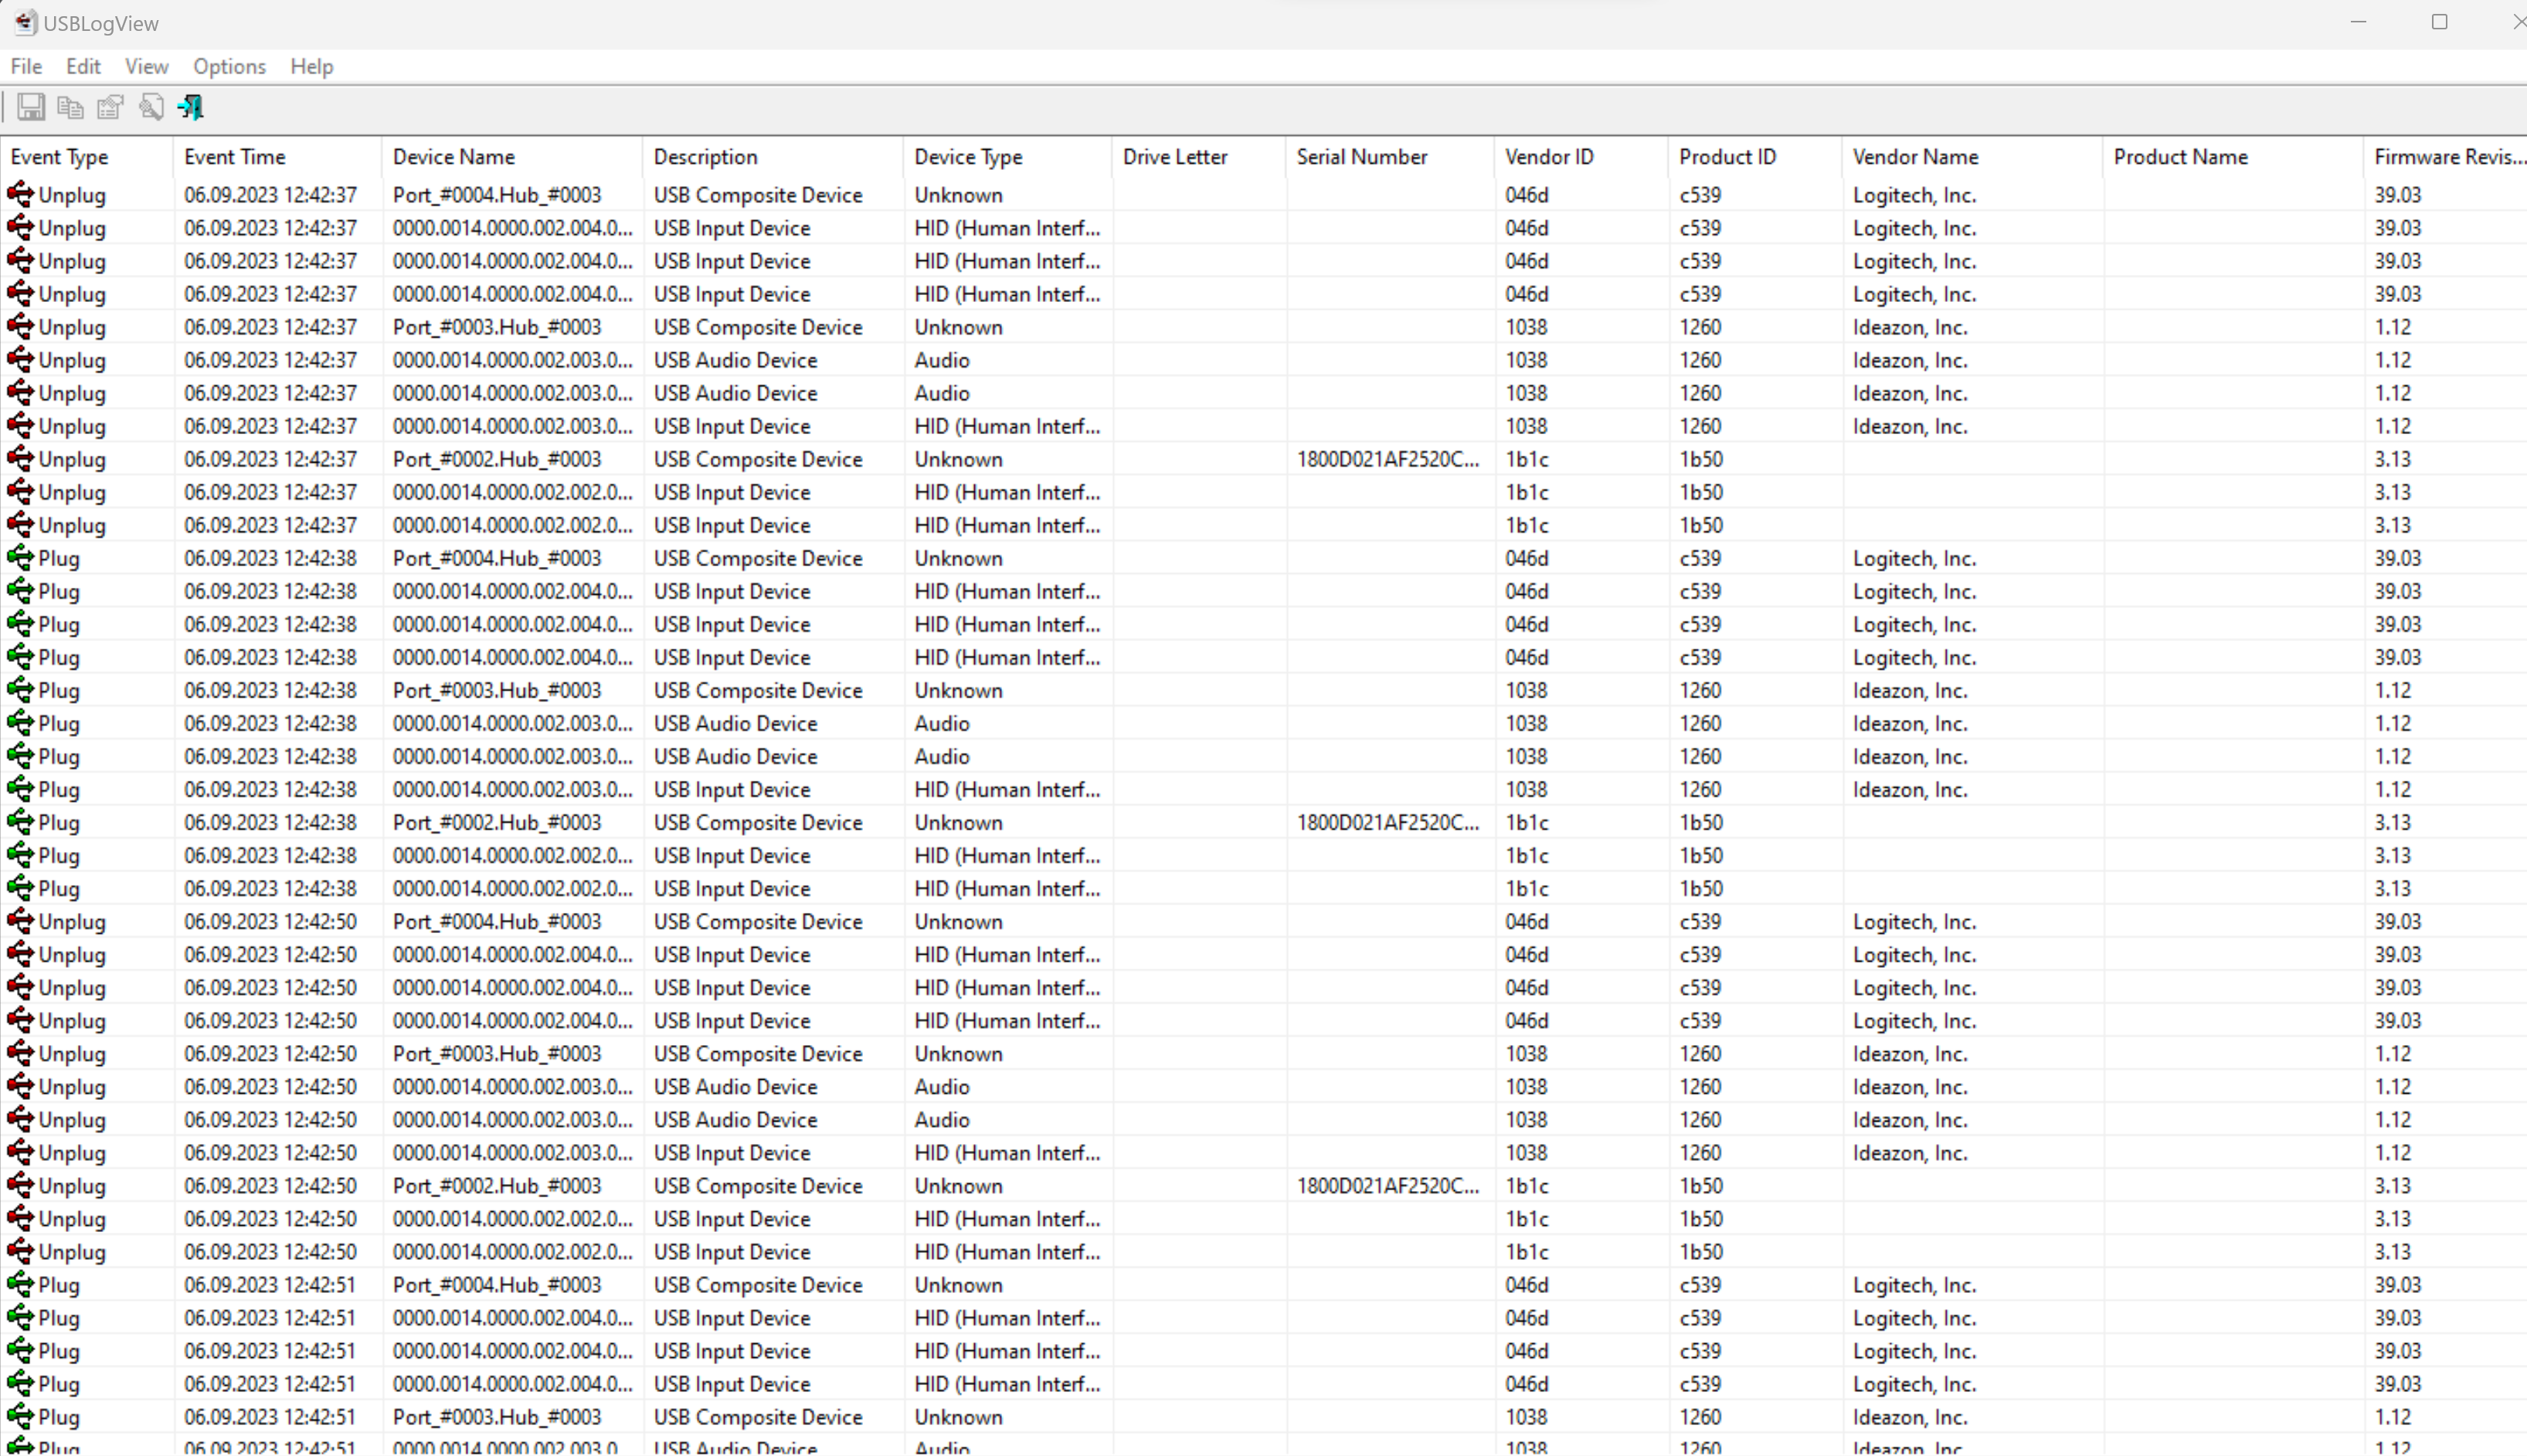2527x1456 pixels.
Task: Open the View menu
Action: (146, 66)
